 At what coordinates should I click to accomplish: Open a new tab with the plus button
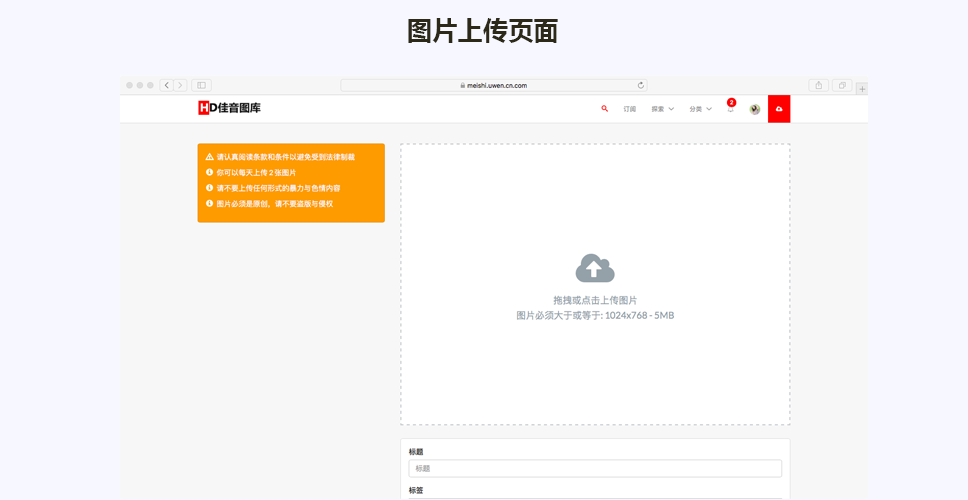coord(862,88)
